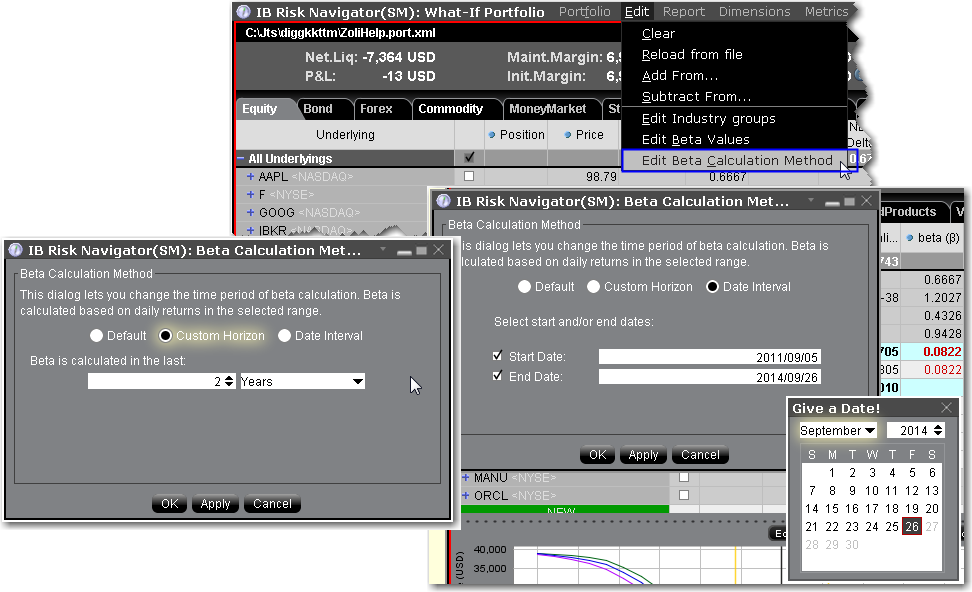Viewport: 972px width, 592px height.
Task: Choose Edit Beta Calculation Method menu item
Action: click(736, 161)
